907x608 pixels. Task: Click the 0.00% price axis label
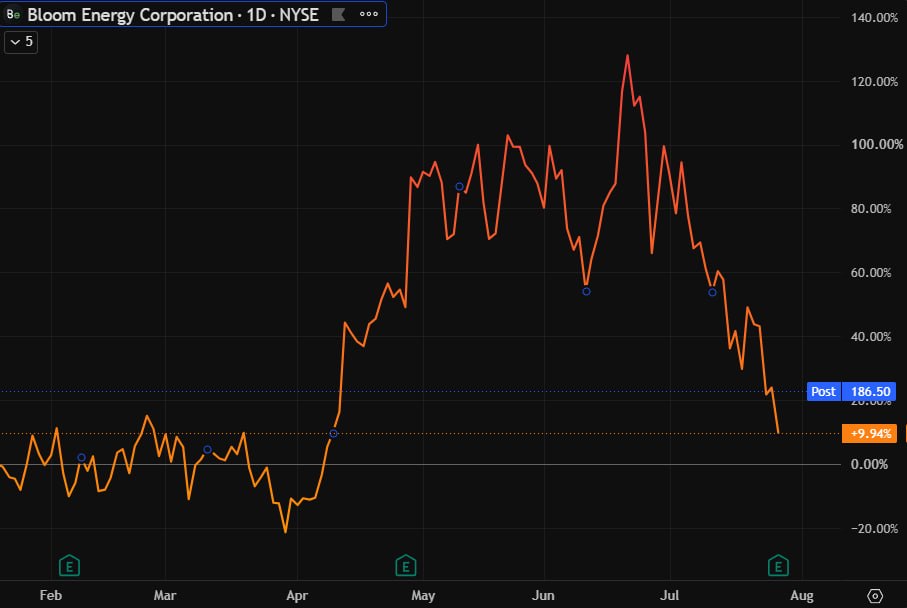(x=869, y=464)
